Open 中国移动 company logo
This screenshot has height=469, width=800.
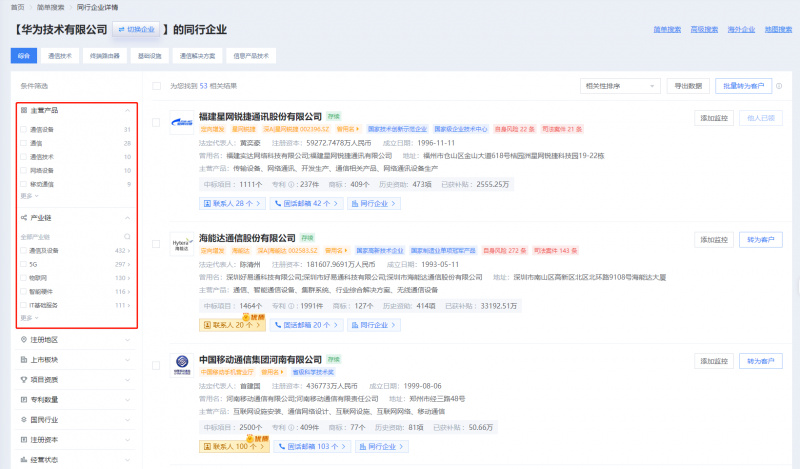tap(182, 365)
